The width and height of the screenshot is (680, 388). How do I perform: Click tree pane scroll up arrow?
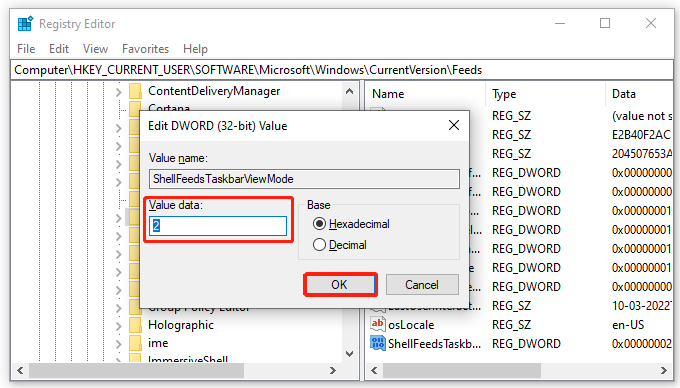[350, 91]
